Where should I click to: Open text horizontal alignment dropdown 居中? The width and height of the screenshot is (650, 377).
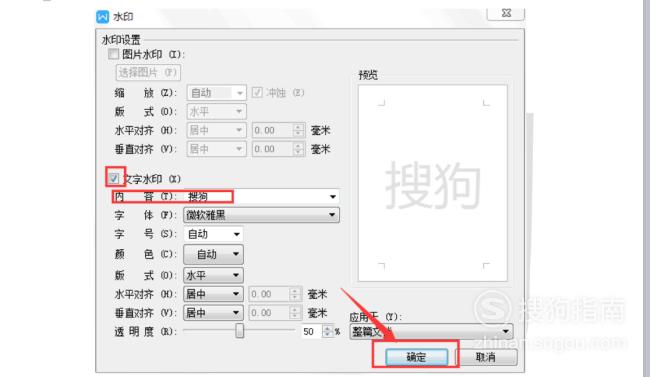pos(213,294)
